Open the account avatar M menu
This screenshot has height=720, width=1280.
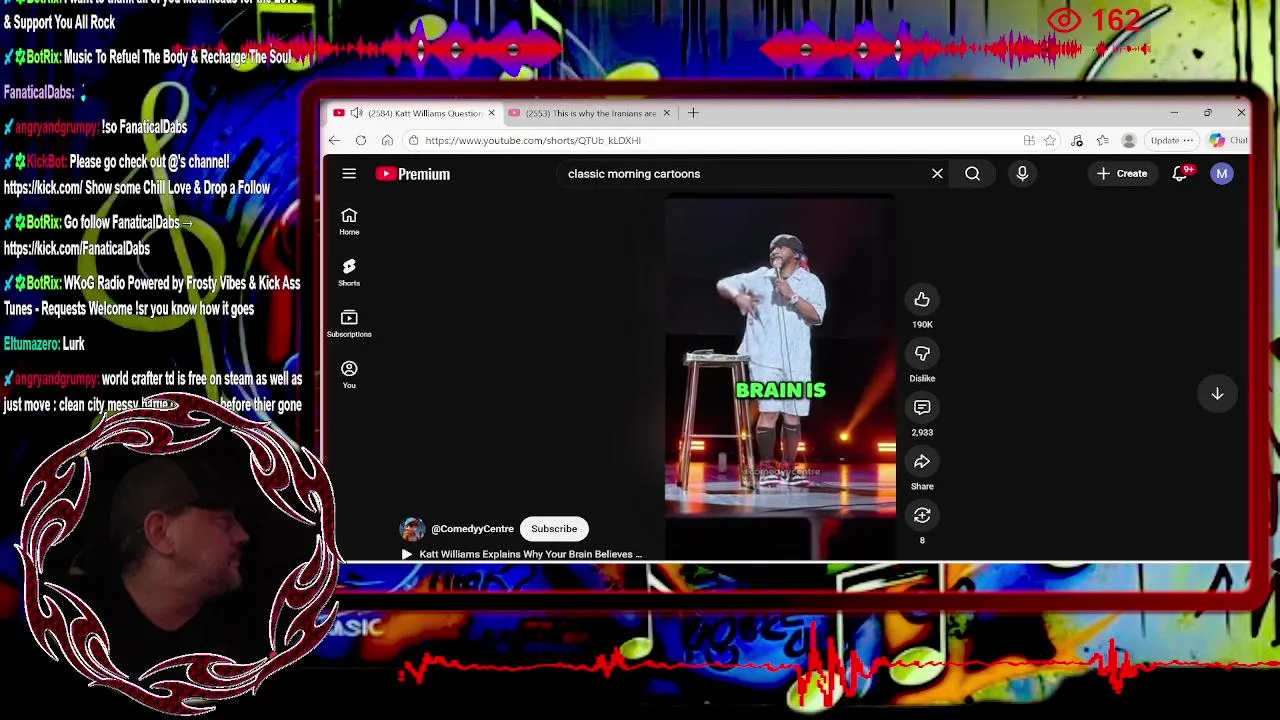click(1221, 174)
